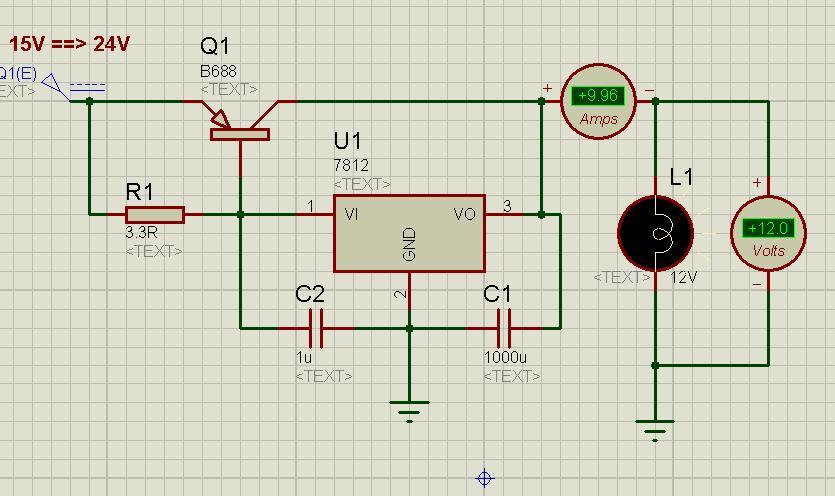This screenshot has height=496, width=835.
Task: Click the 'C1' reference label
Action: click(x=497, y=294)
